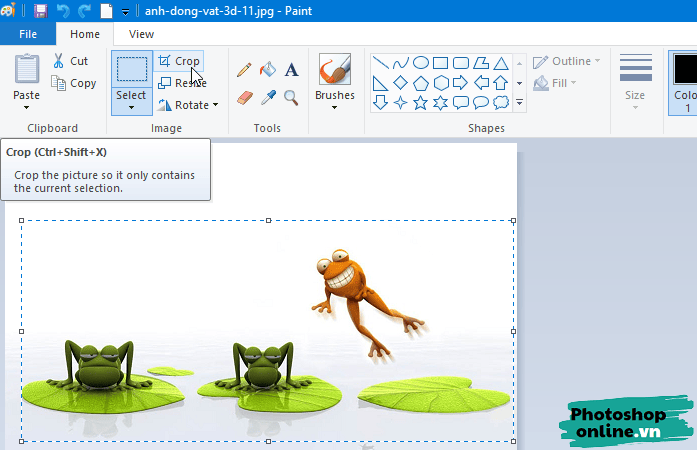Viewport: 697px width, 450px height.
Task: Expand the Paste dropdown arrow
Action: coord(27,107)
